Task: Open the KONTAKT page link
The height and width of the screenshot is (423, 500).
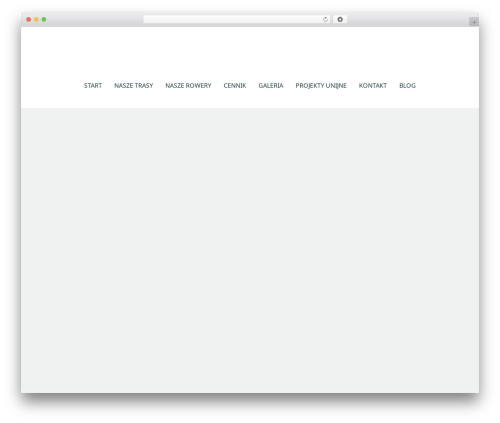Action: [x=373, y=86]
